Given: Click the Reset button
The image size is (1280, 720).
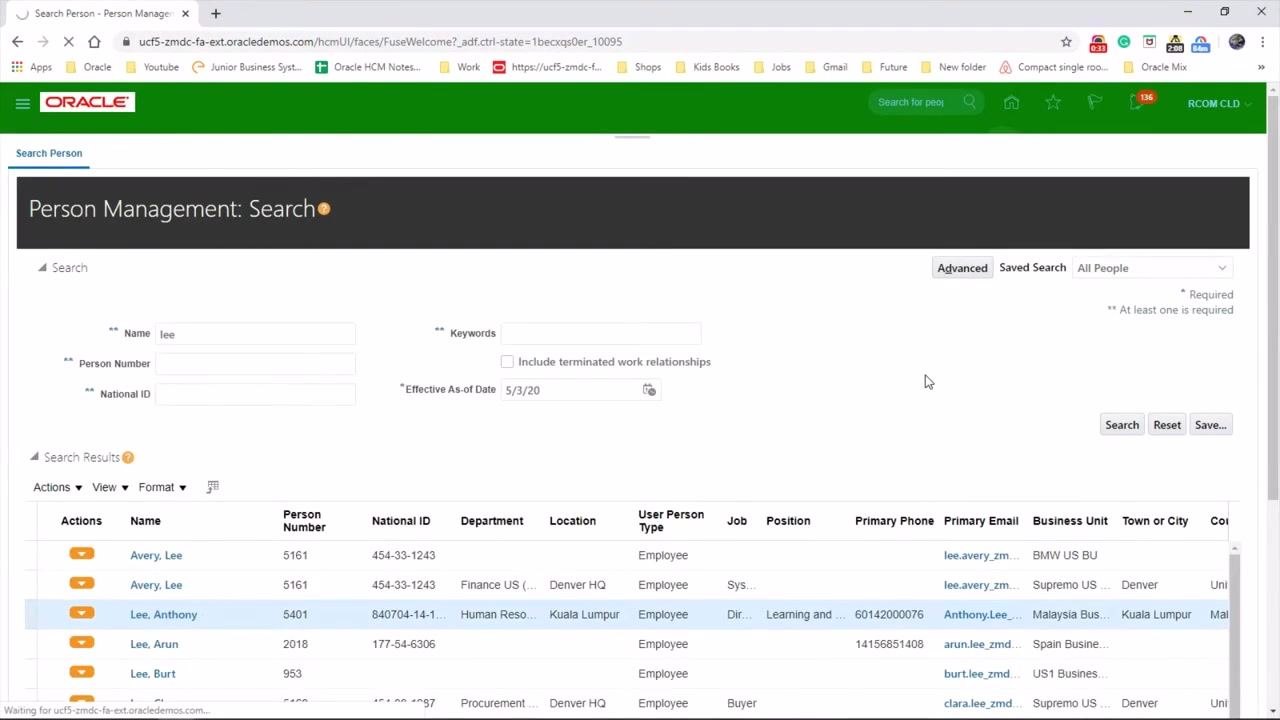Looking at the screenshot, I should pos(1167,425).
